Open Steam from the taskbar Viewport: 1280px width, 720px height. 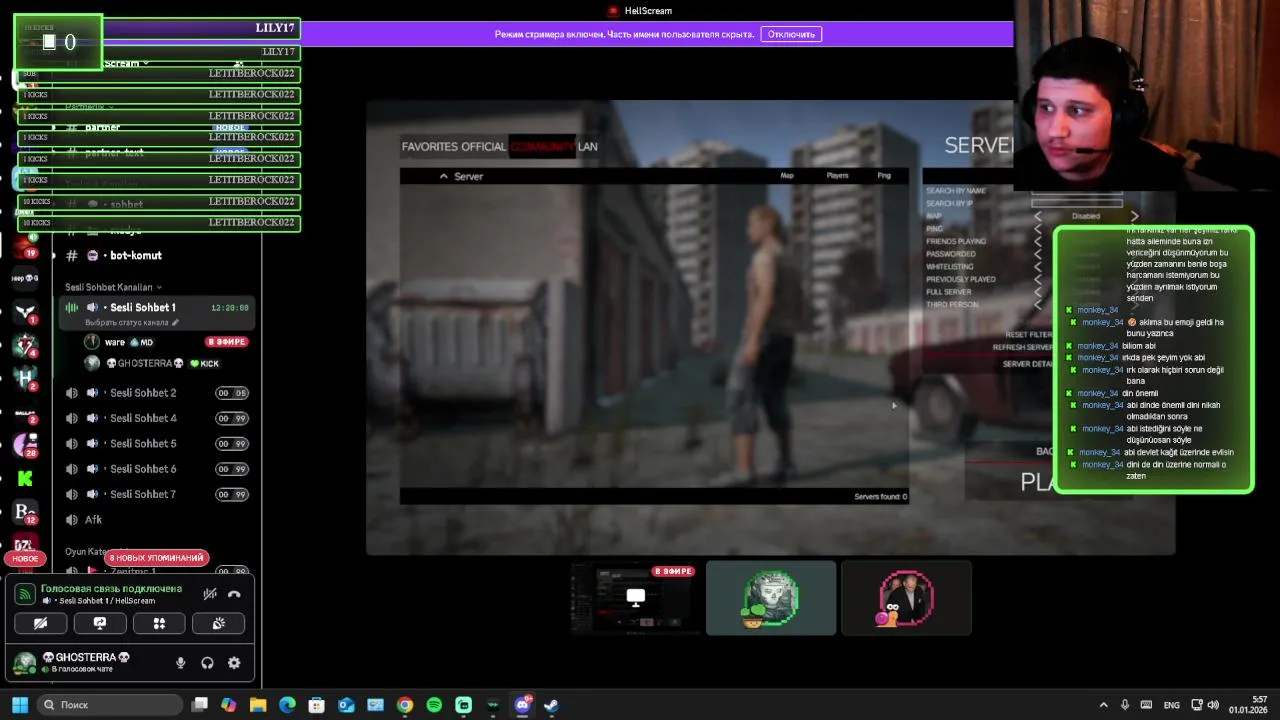coord(551,705)
